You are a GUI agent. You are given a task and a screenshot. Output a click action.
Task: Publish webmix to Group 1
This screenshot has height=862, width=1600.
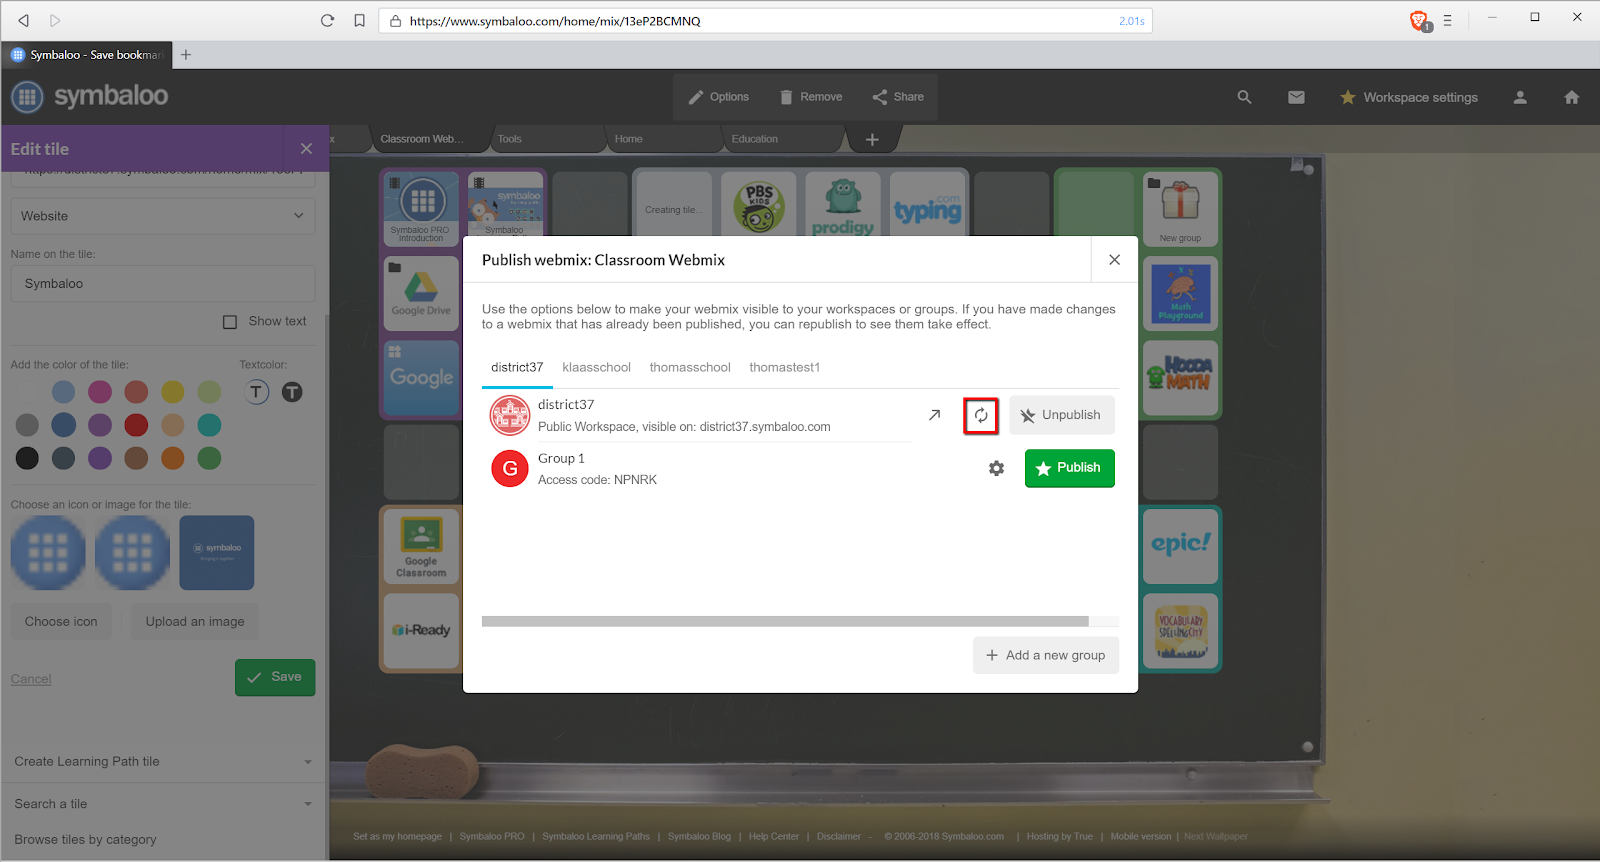[1069, 468]
